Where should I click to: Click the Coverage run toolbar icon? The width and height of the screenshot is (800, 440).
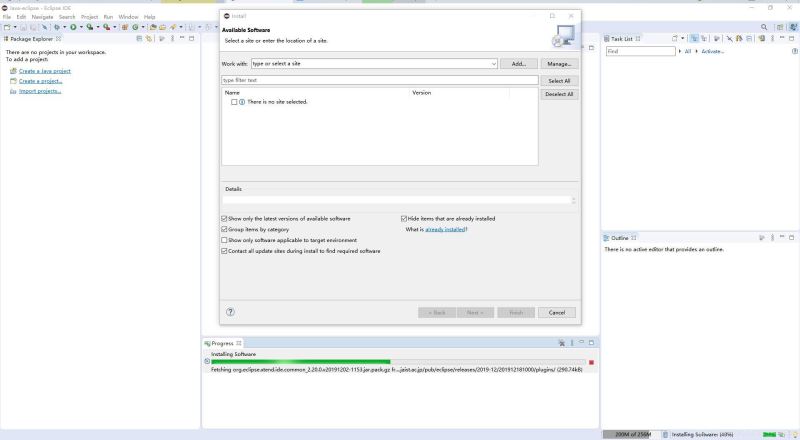[x=90, y=27]
